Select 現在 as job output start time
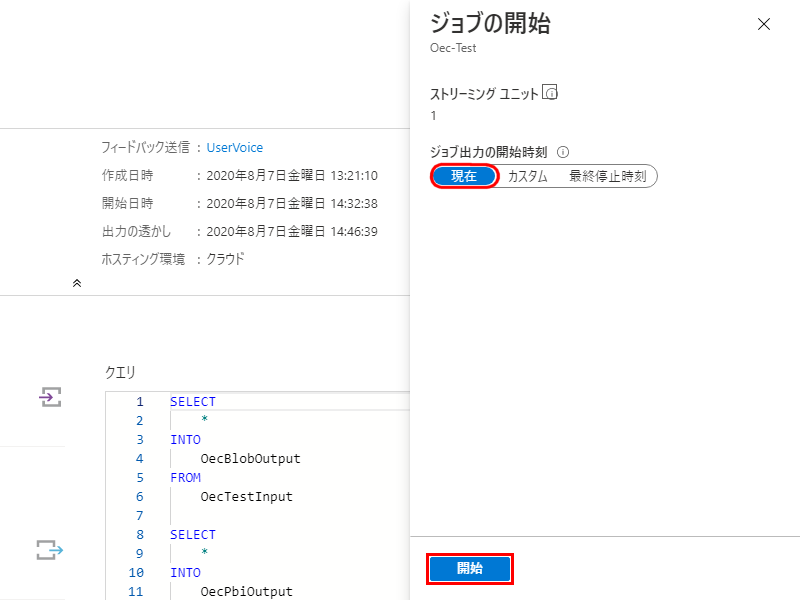 click(464, 176)
